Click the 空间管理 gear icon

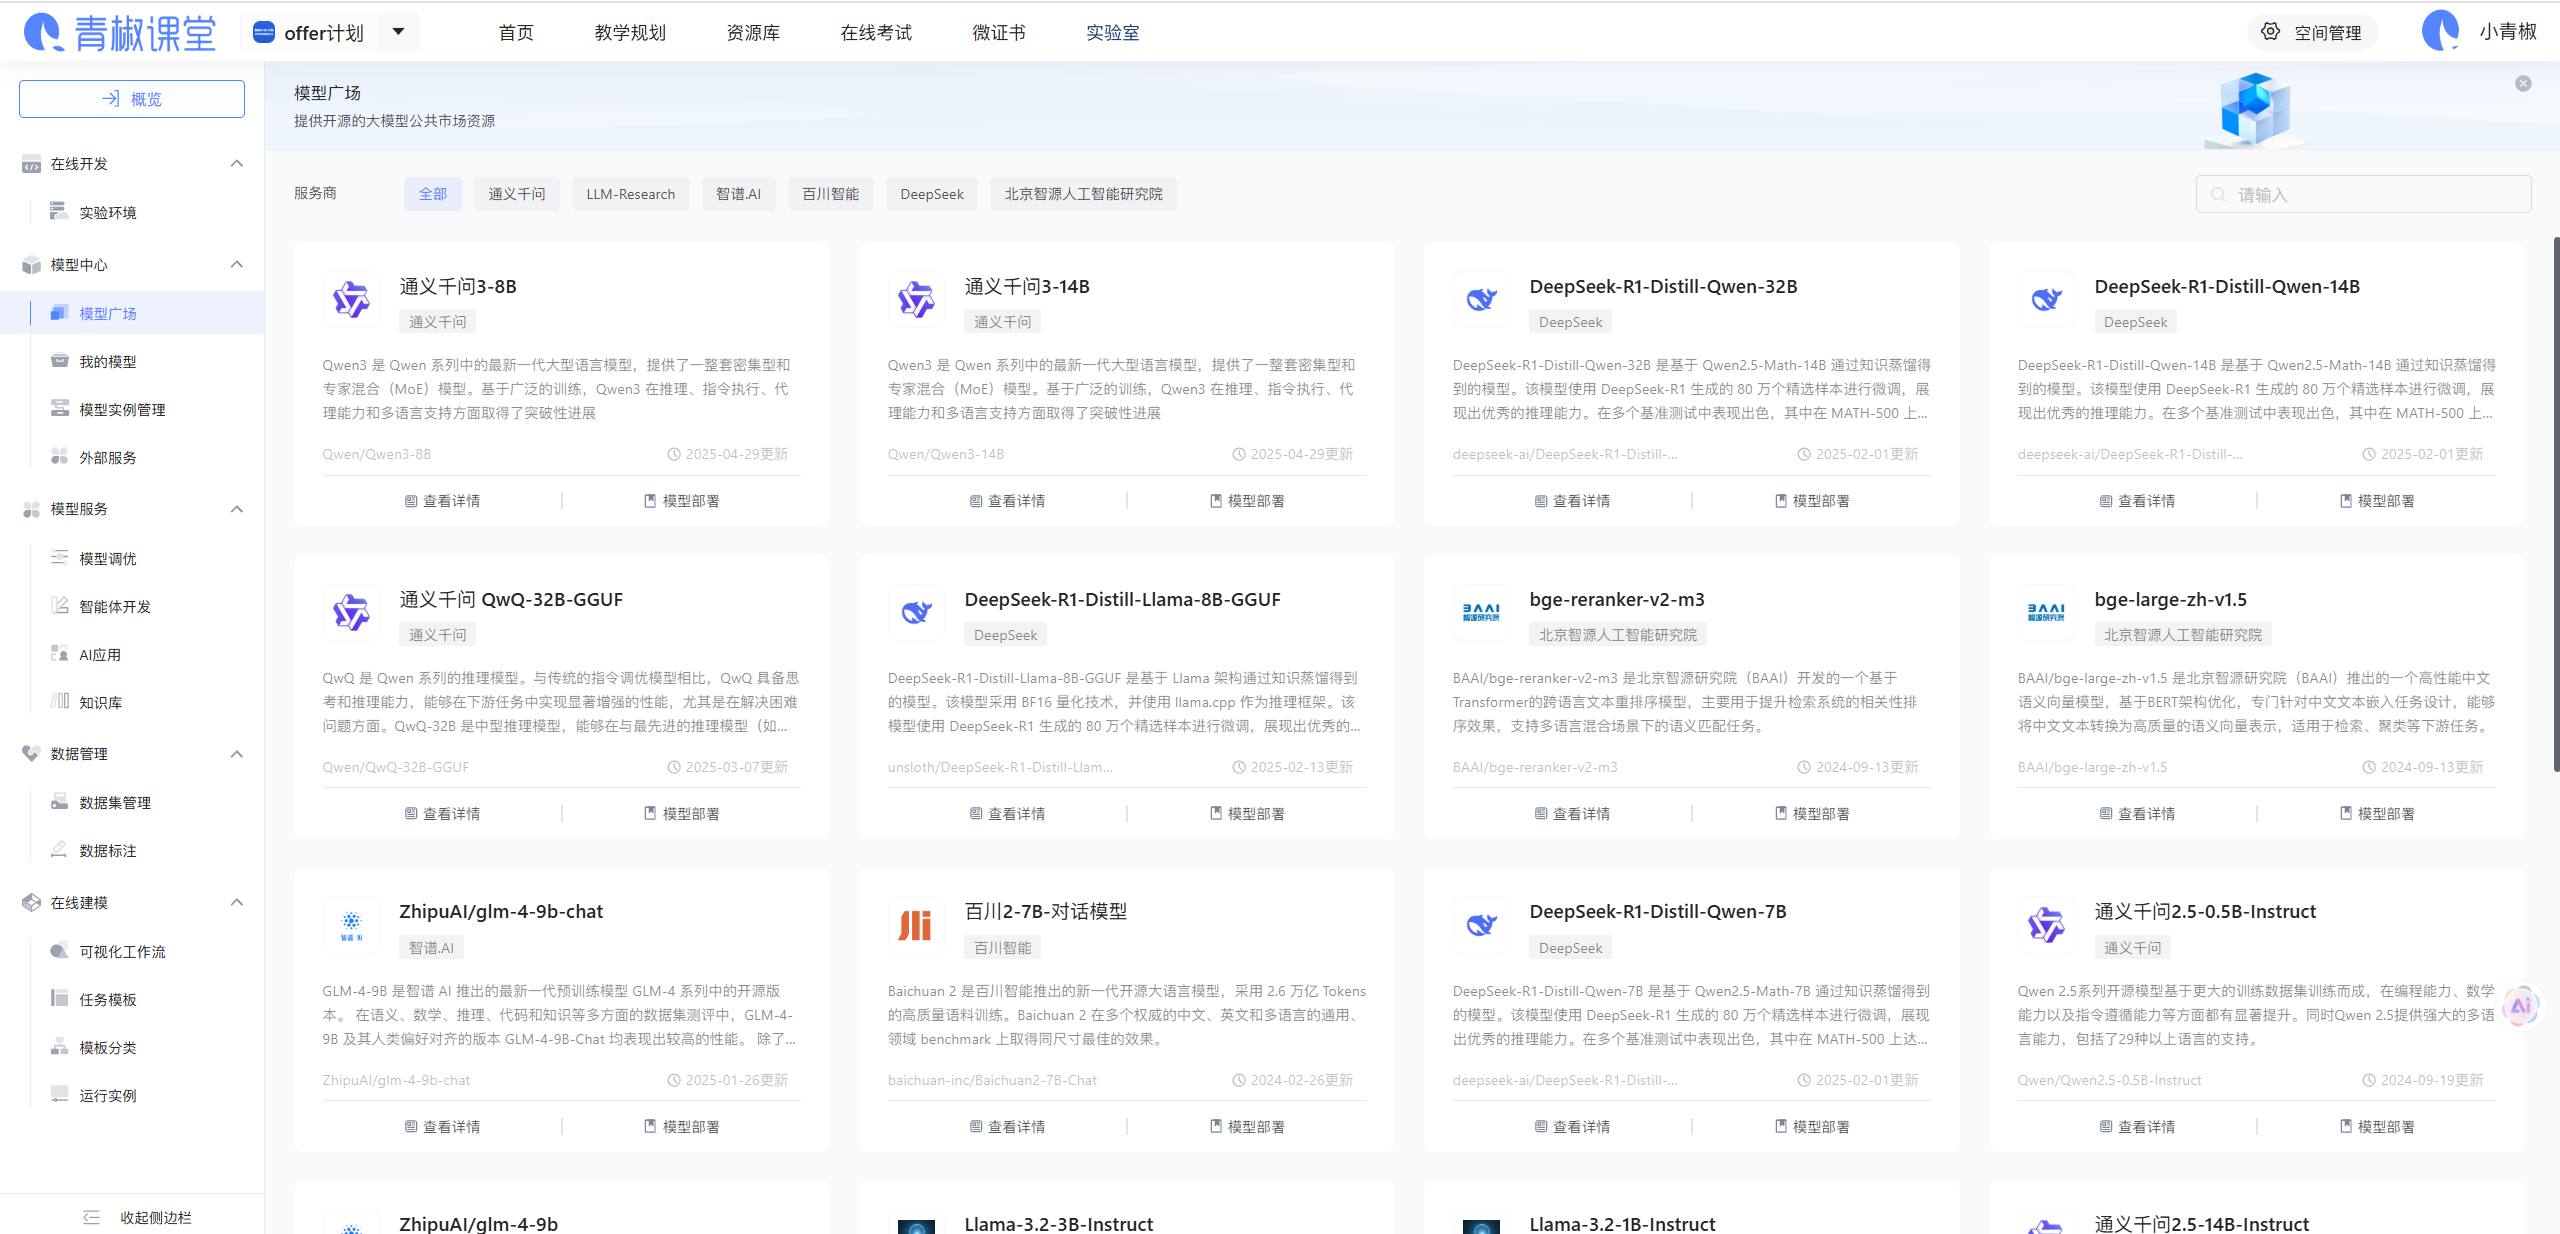click(x=2270, y=32)
